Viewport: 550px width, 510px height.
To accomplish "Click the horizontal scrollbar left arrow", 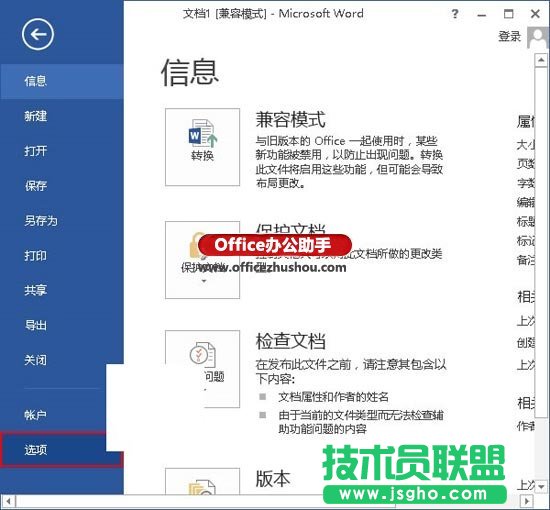I will (x=8, y=501).
